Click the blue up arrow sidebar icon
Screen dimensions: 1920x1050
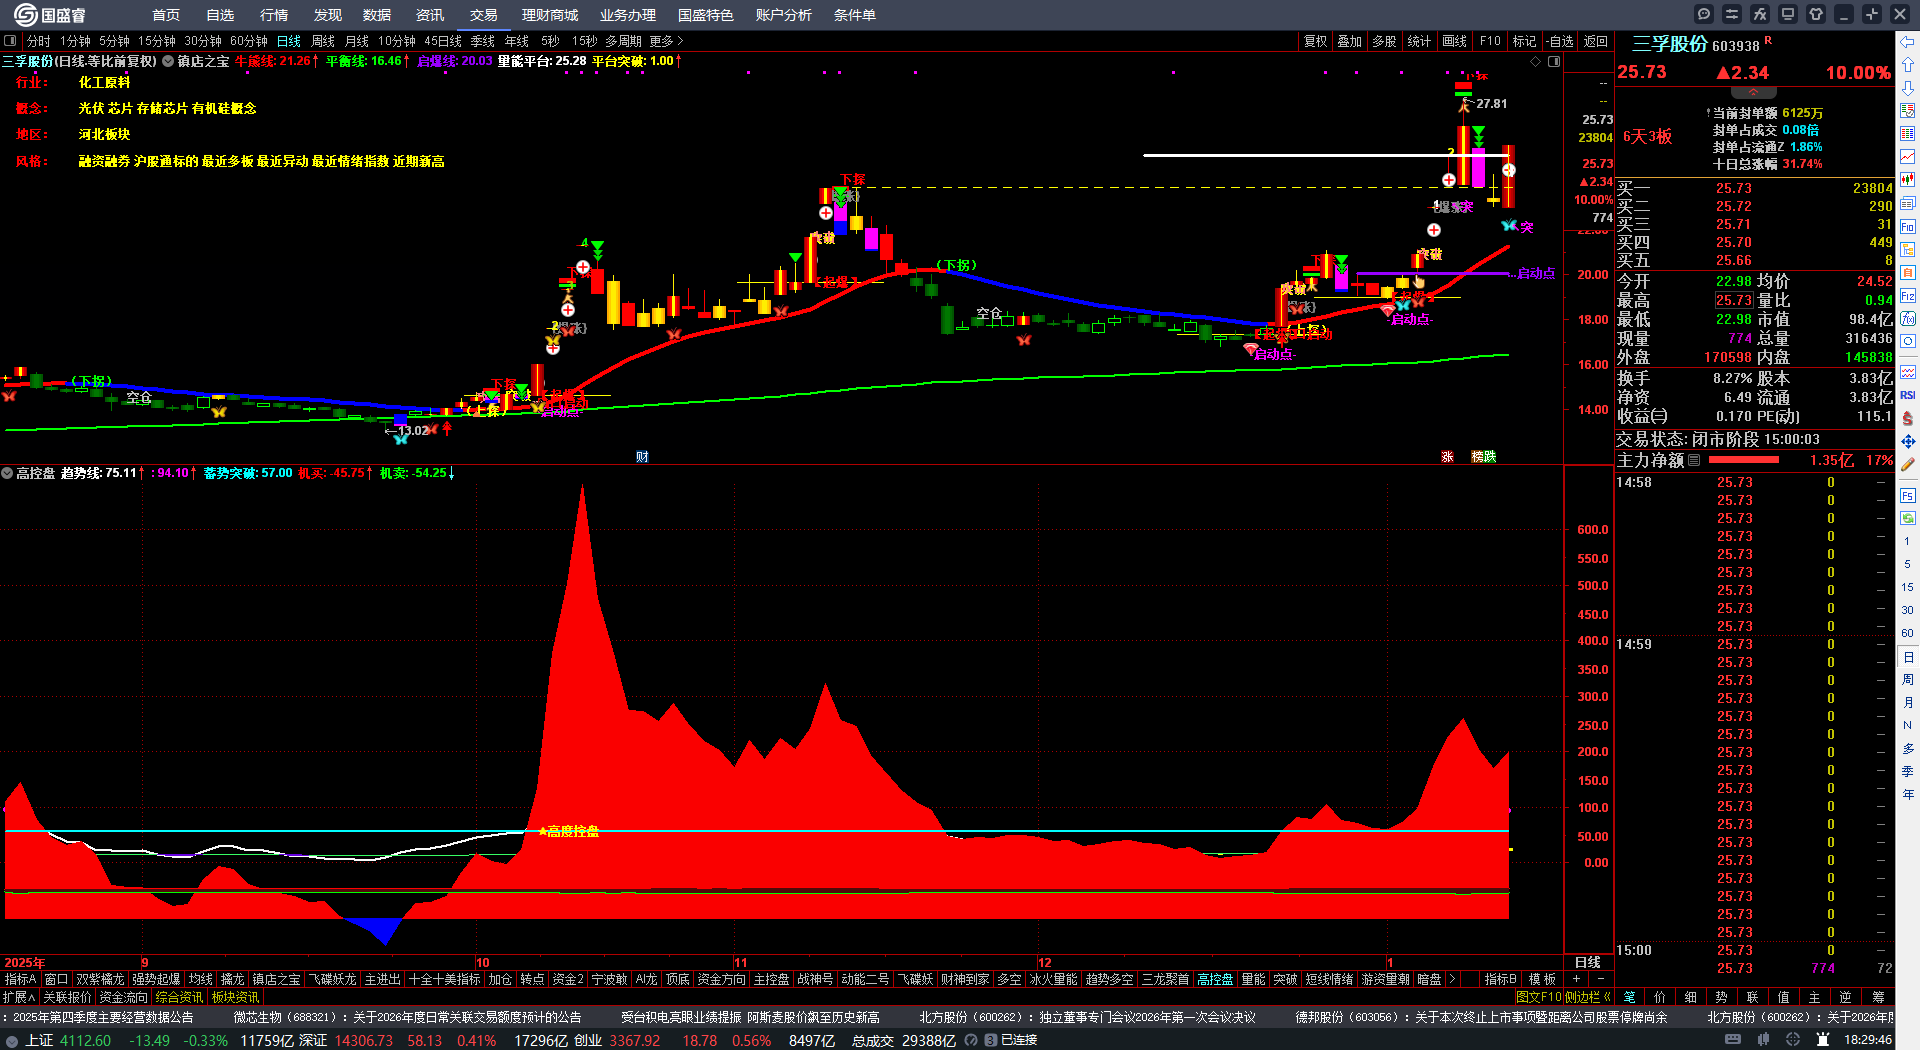[1908, 65]
